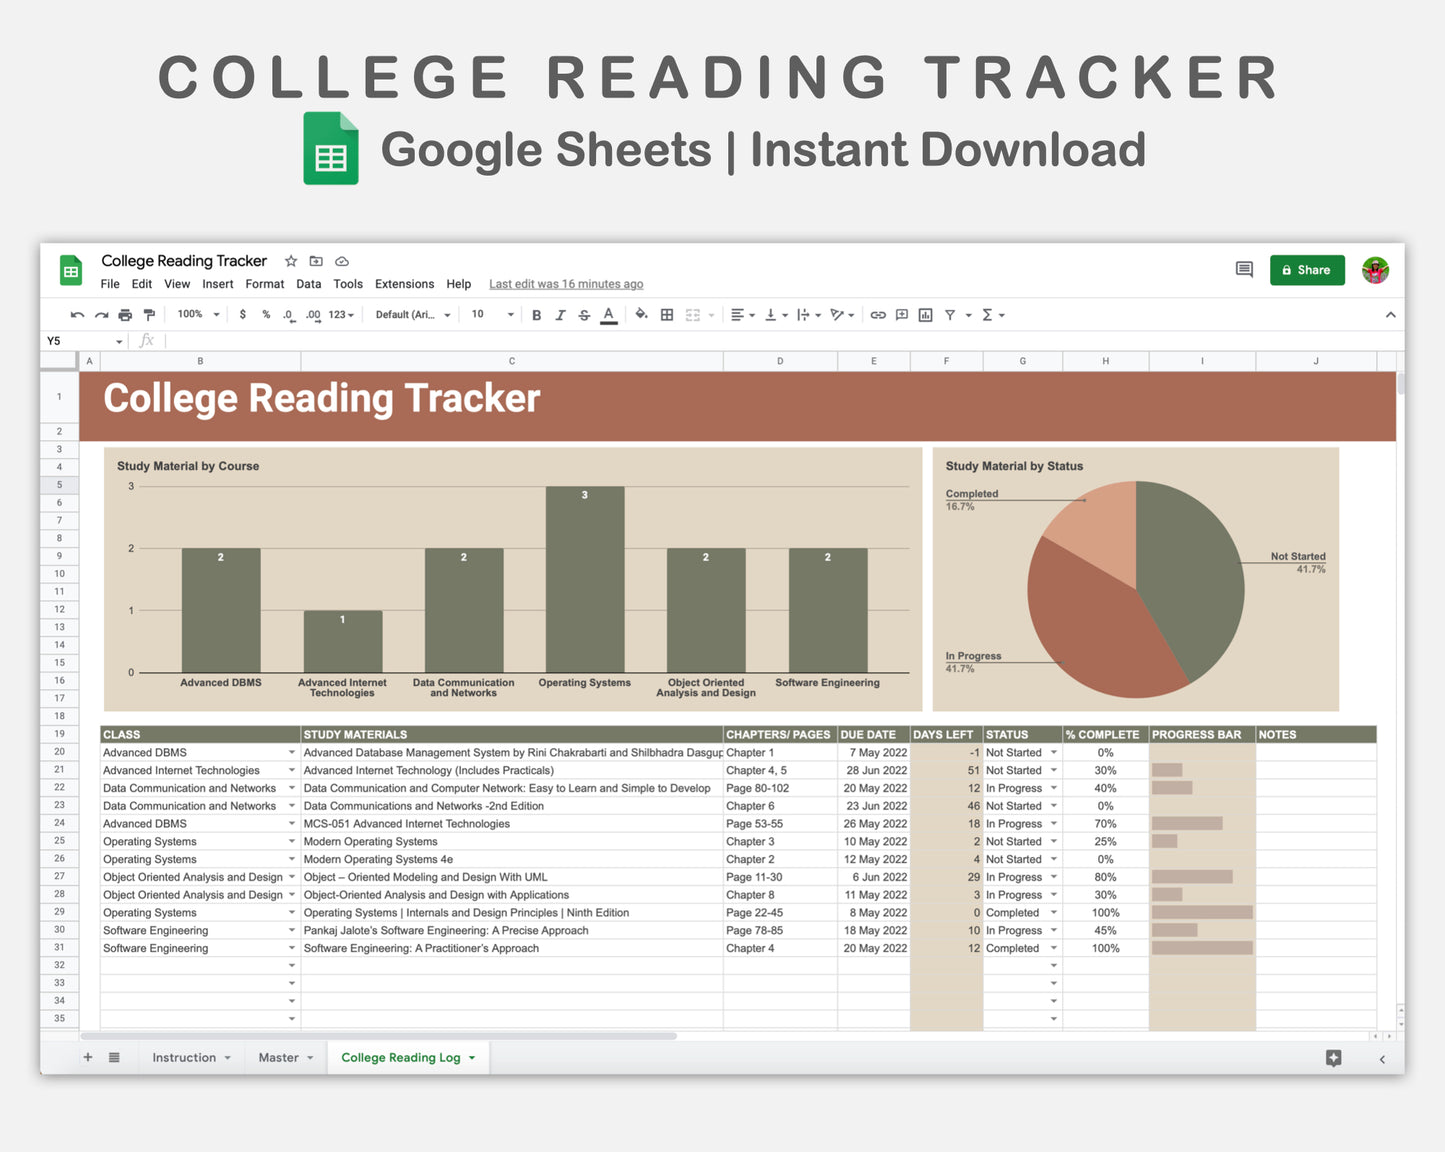Insert a chart from the toolbar
Viewport: 1445px width, 1152px height.
tap(925, 314)
